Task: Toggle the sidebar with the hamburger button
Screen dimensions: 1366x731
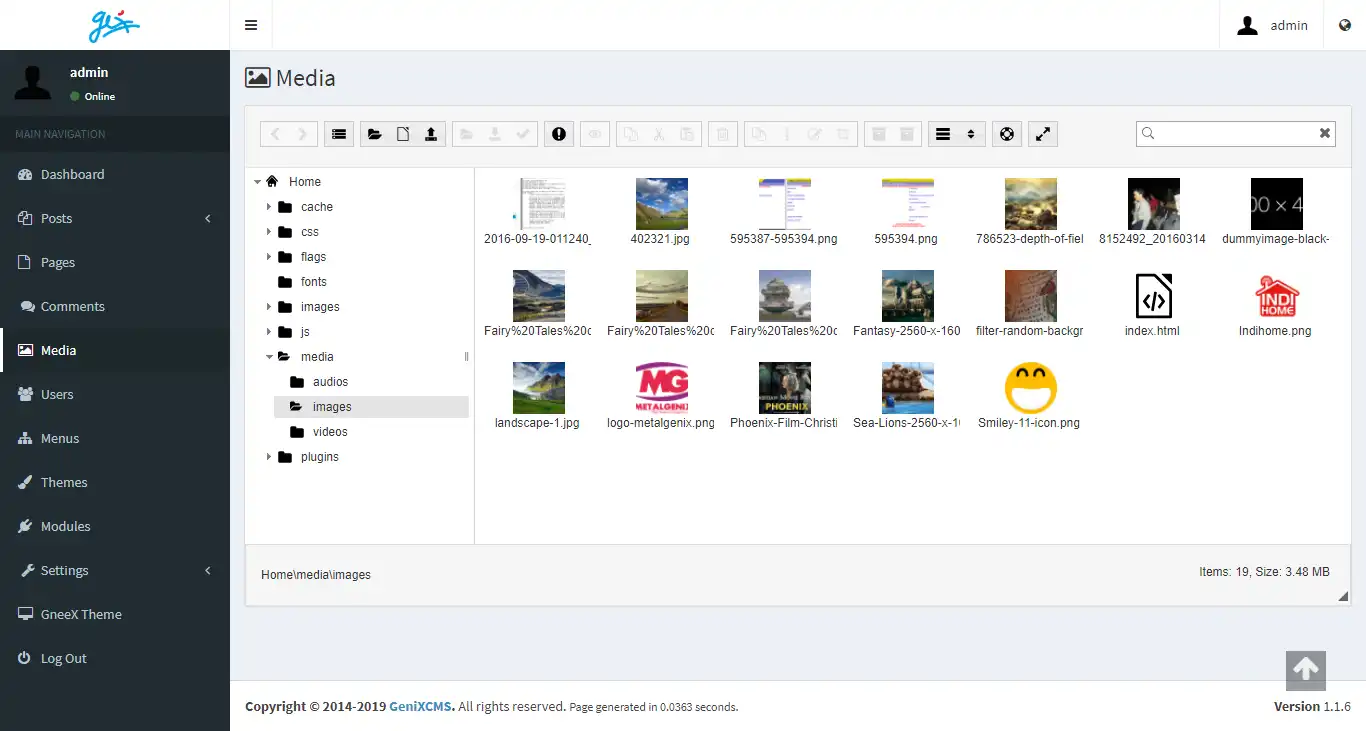Action: point(251,25)
